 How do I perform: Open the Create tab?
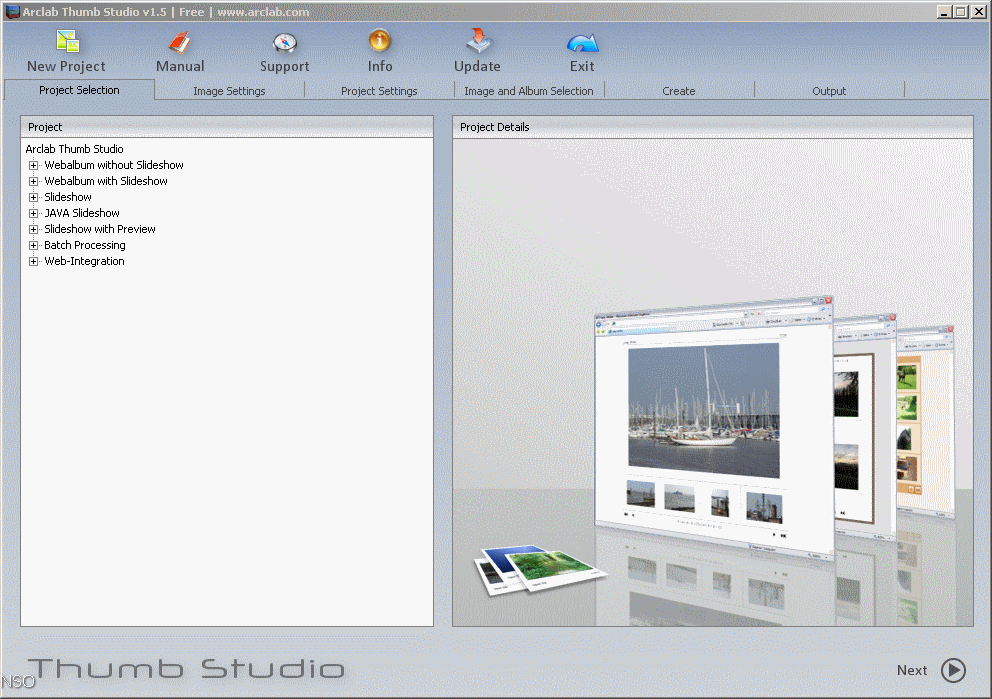tap(679, 91)
